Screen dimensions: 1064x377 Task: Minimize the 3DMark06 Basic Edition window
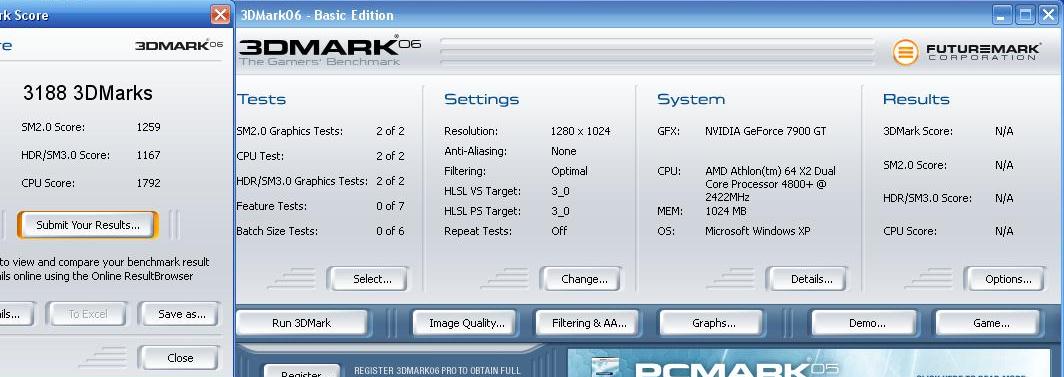1003,15
